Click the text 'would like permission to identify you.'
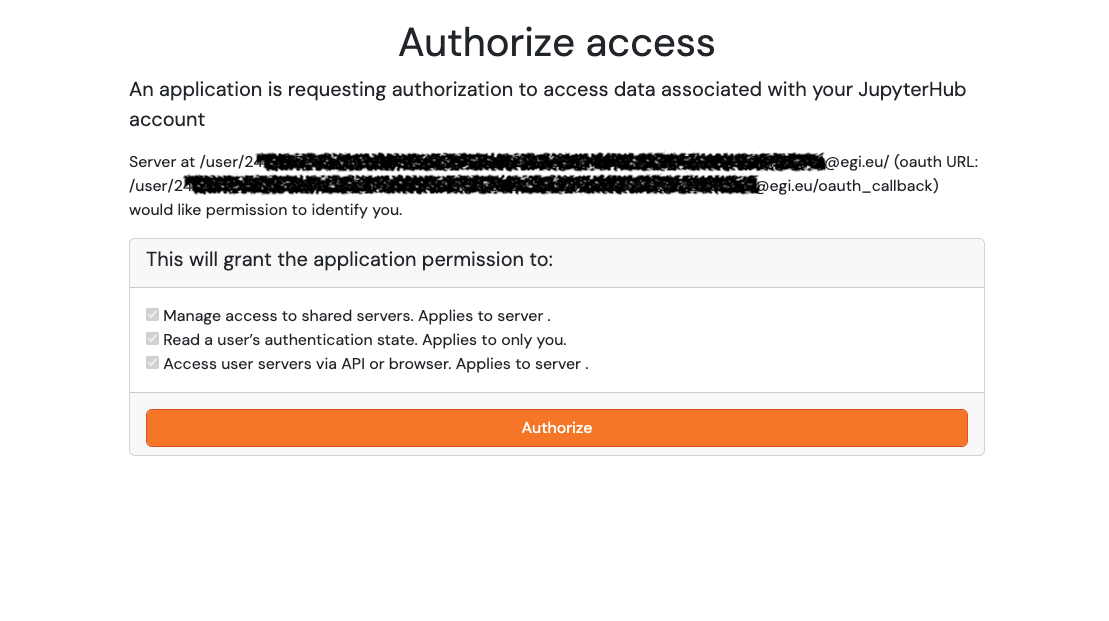Viewport: 1109px width, 621px height. click(265, 210)
